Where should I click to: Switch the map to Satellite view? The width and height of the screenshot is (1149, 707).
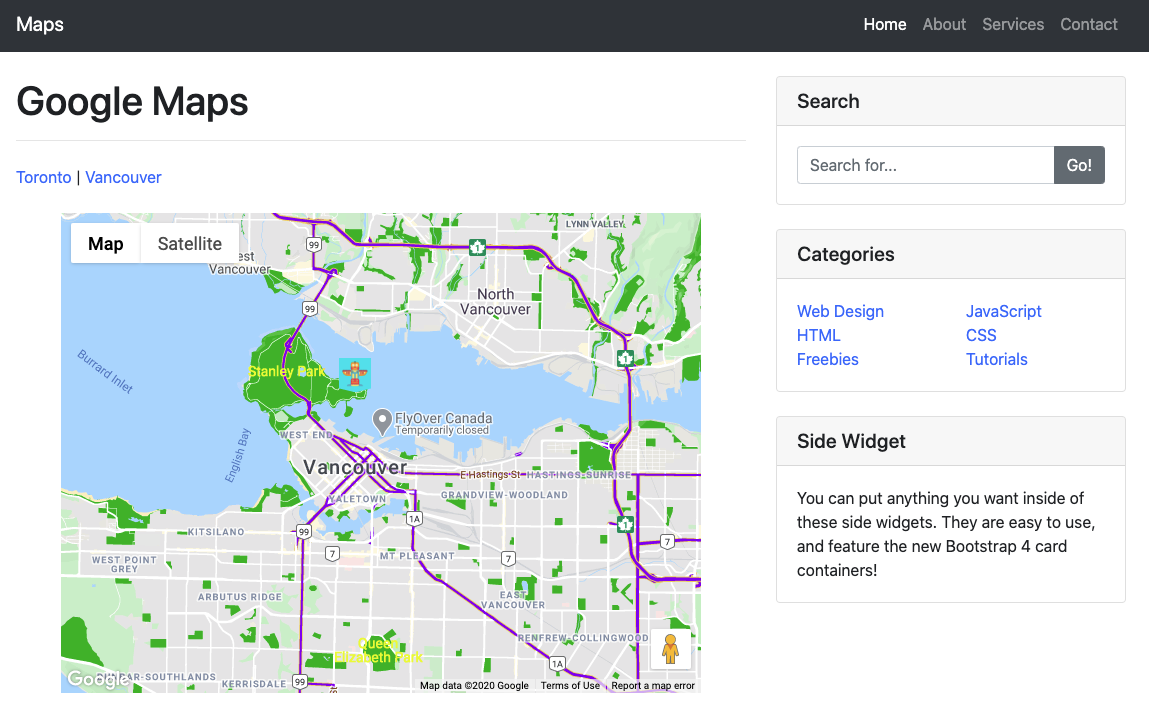[x=189, y=243]
